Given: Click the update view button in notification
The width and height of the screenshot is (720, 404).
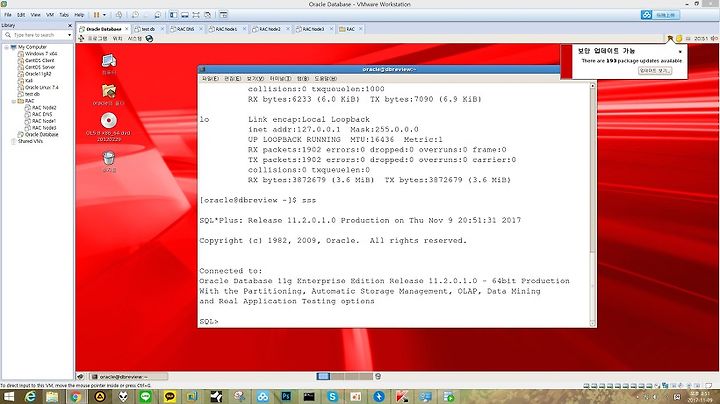Looking at the screenshot, I should tap(655, 71).
